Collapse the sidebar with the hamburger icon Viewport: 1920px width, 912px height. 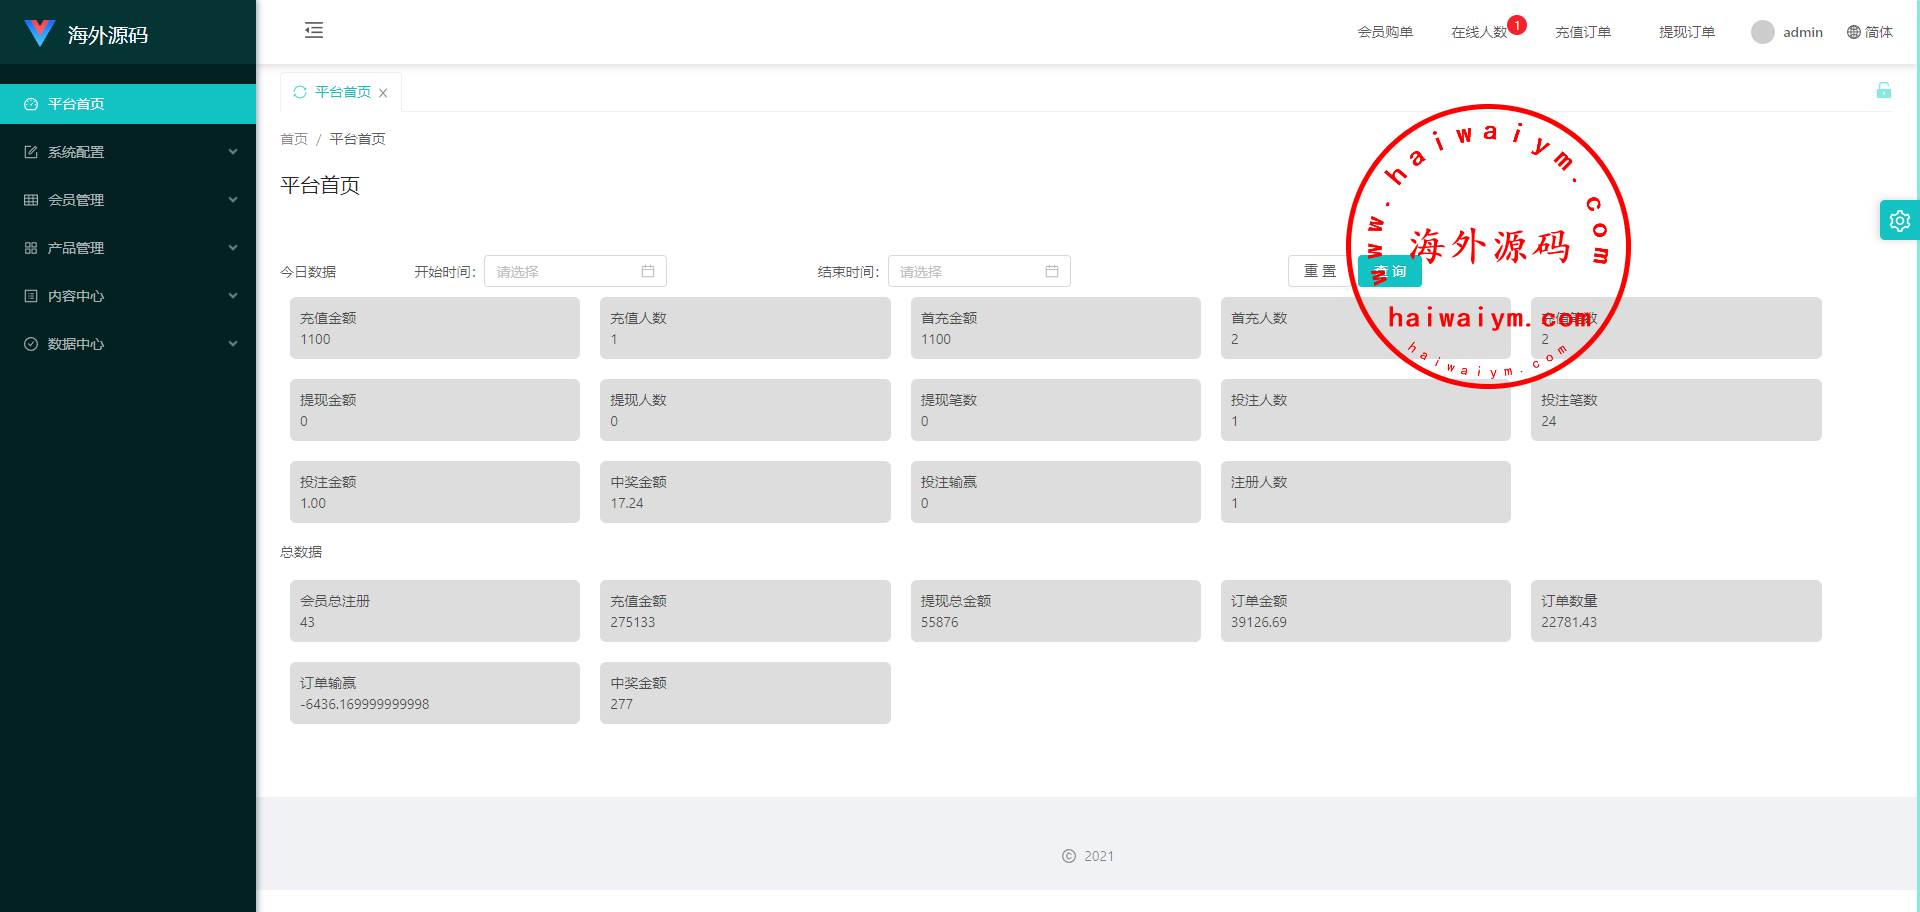[x=314, y=30]
